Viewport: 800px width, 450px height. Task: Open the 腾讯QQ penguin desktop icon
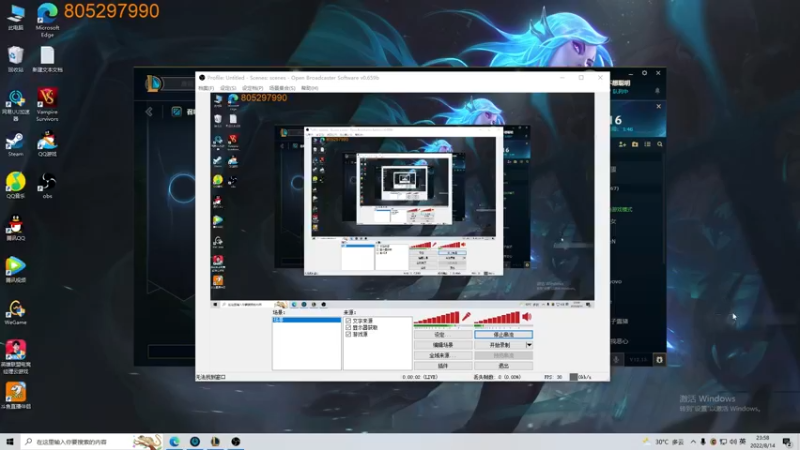click(x=16, y=228)
